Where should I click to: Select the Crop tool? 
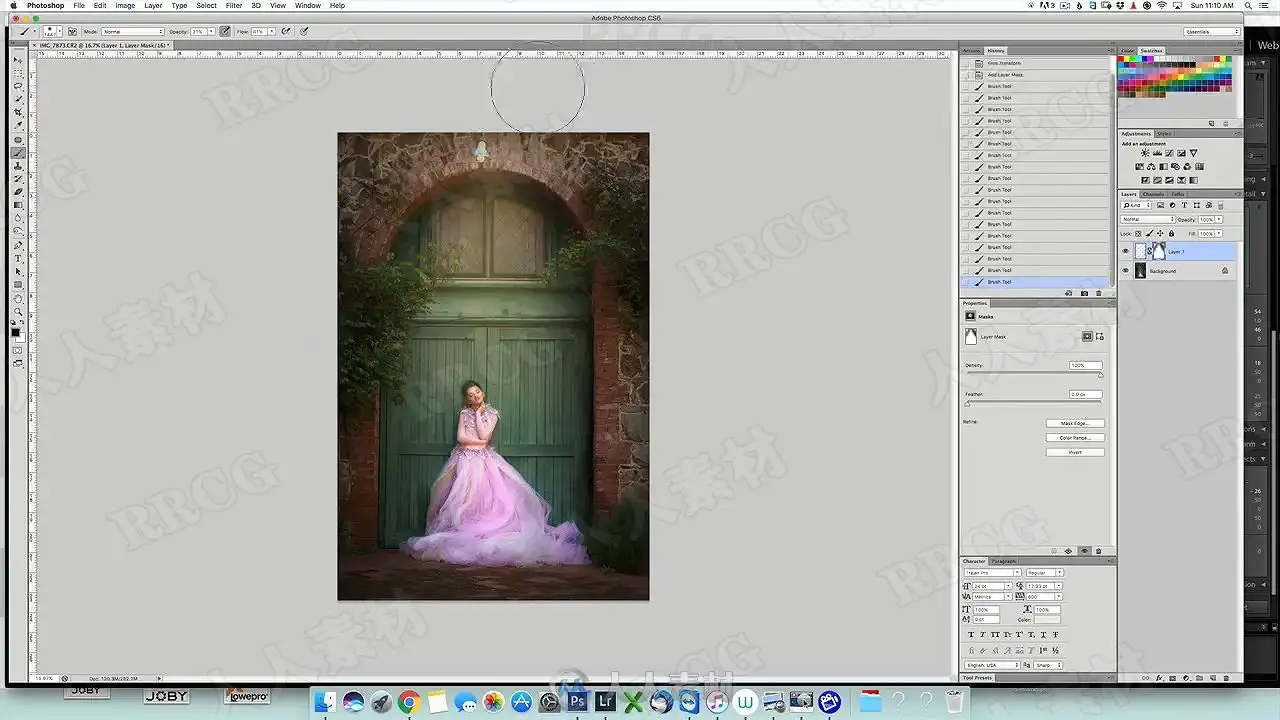click(x=18, y=113)
